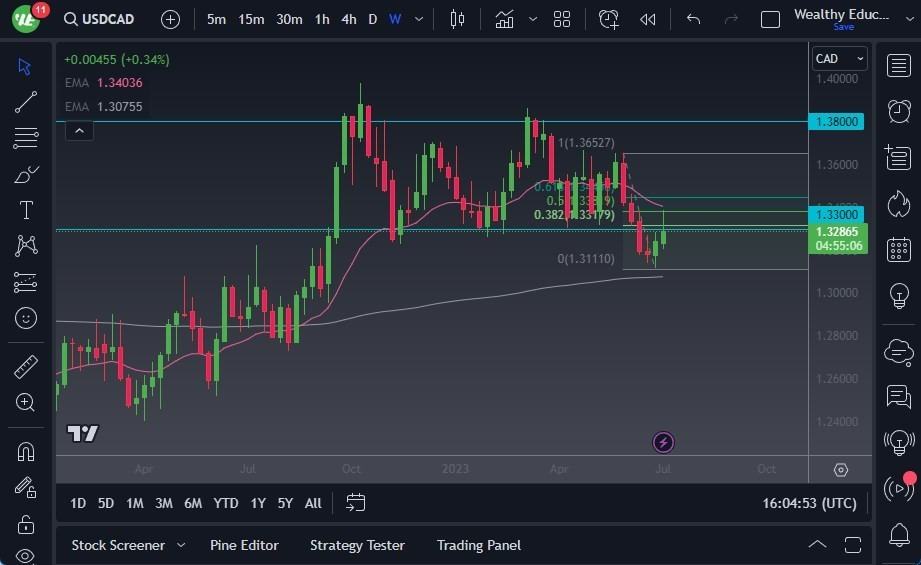Open the chart settings gear
Viewport: 921px width, 565px height.
click(x=841, y=470)
